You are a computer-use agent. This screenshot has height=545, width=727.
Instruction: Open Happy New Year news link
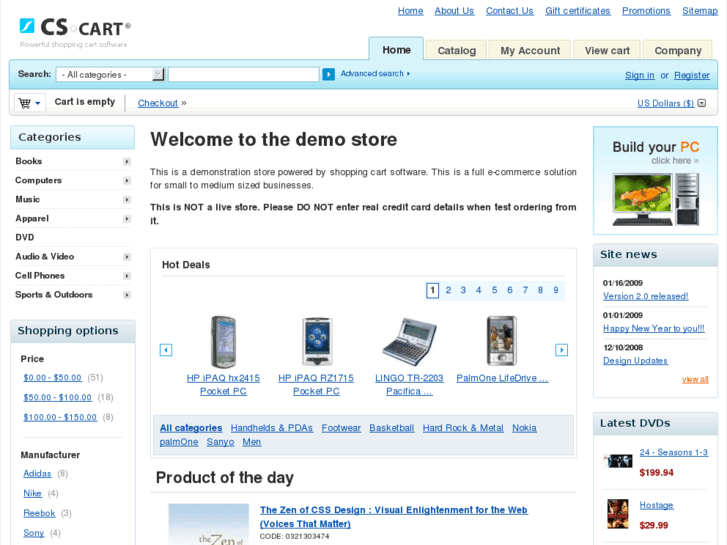pyautogui.click(x=654, y=328)
